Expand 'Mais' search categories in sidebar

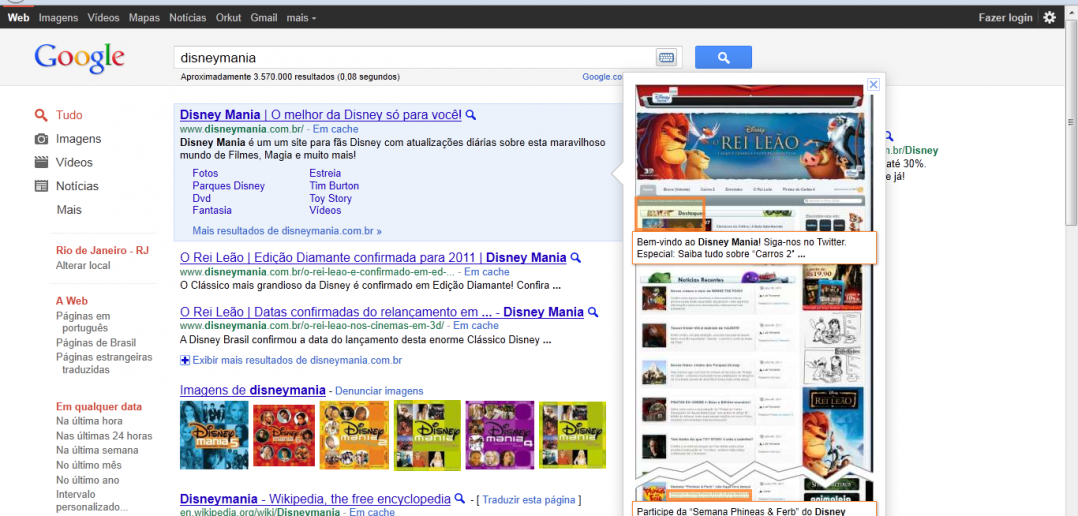pos(69,210)
